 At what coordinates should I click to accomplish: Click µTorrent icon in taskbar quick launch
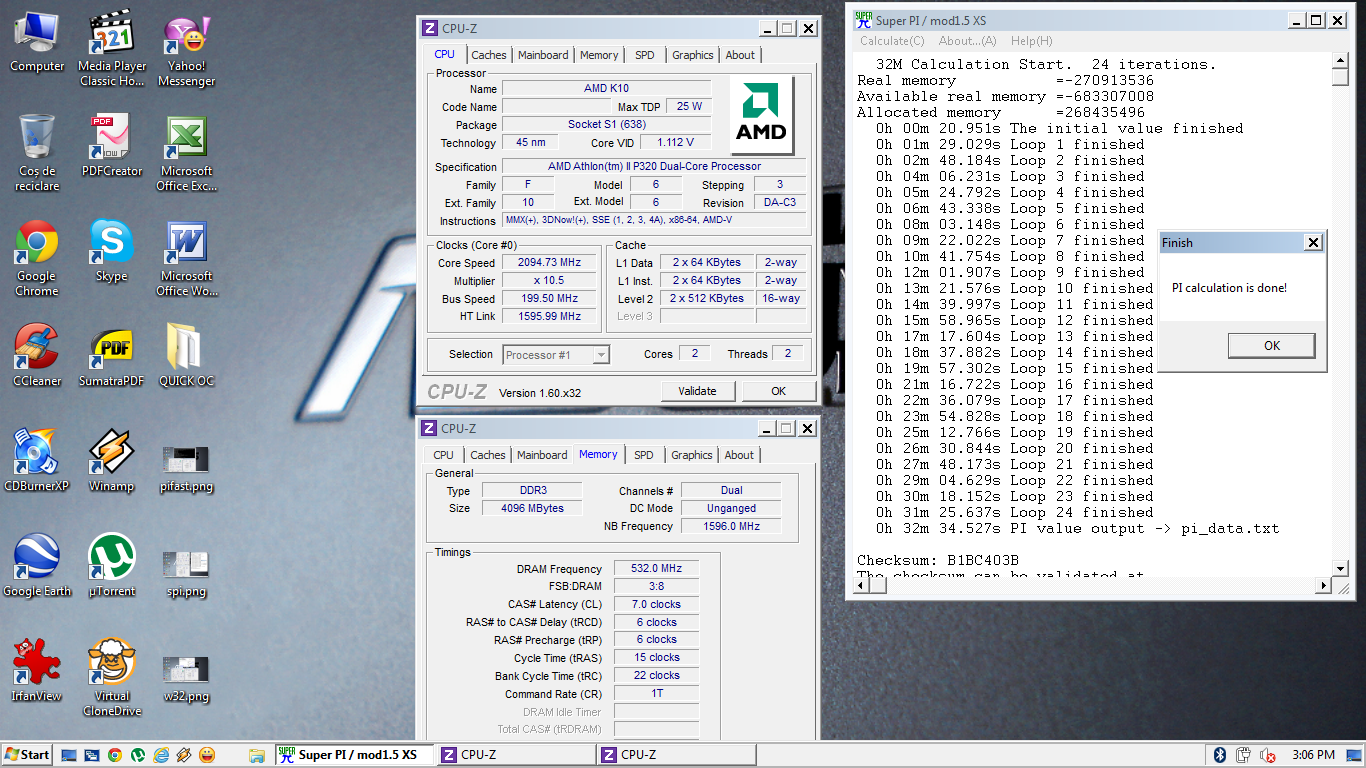pyautogui.click(x=138, y=755)
